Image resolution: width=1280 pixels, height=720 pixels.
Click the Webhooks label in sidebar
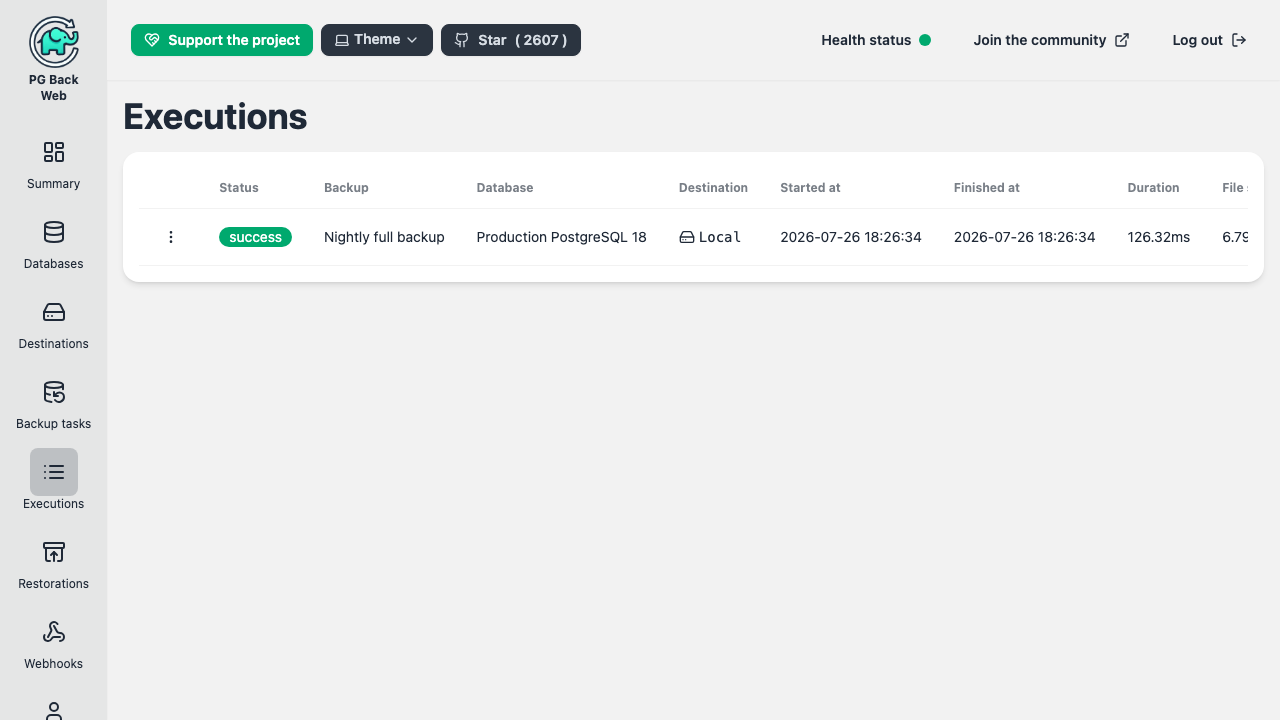pos(54,664)
